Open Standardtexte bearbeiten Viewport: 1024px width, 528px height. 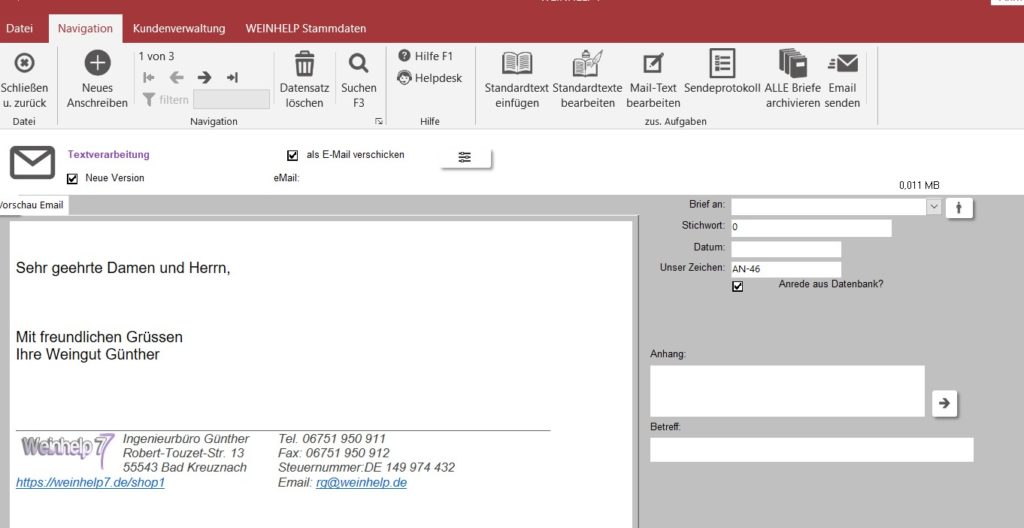click(587, 64)
